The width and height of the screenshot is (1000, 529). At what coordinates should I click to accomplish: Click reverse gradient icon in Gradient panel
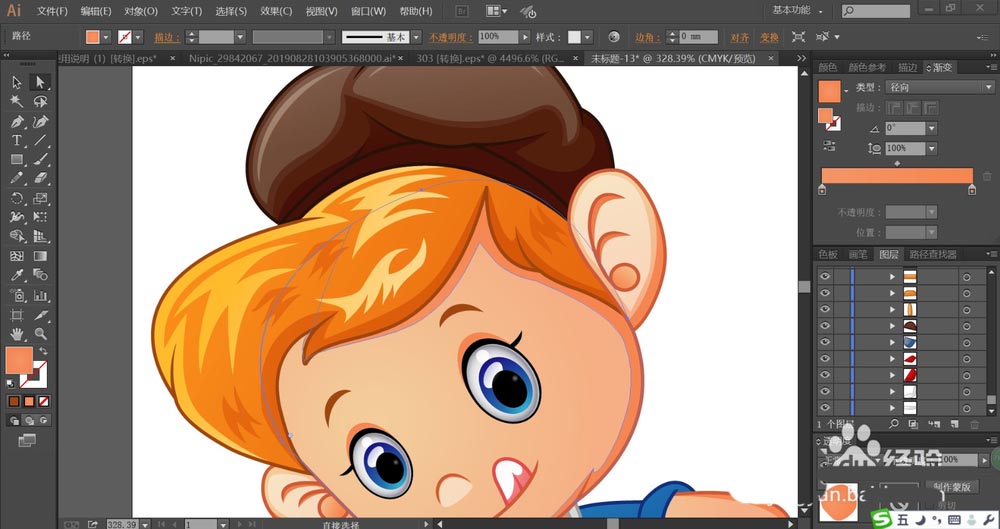[829, 146]
